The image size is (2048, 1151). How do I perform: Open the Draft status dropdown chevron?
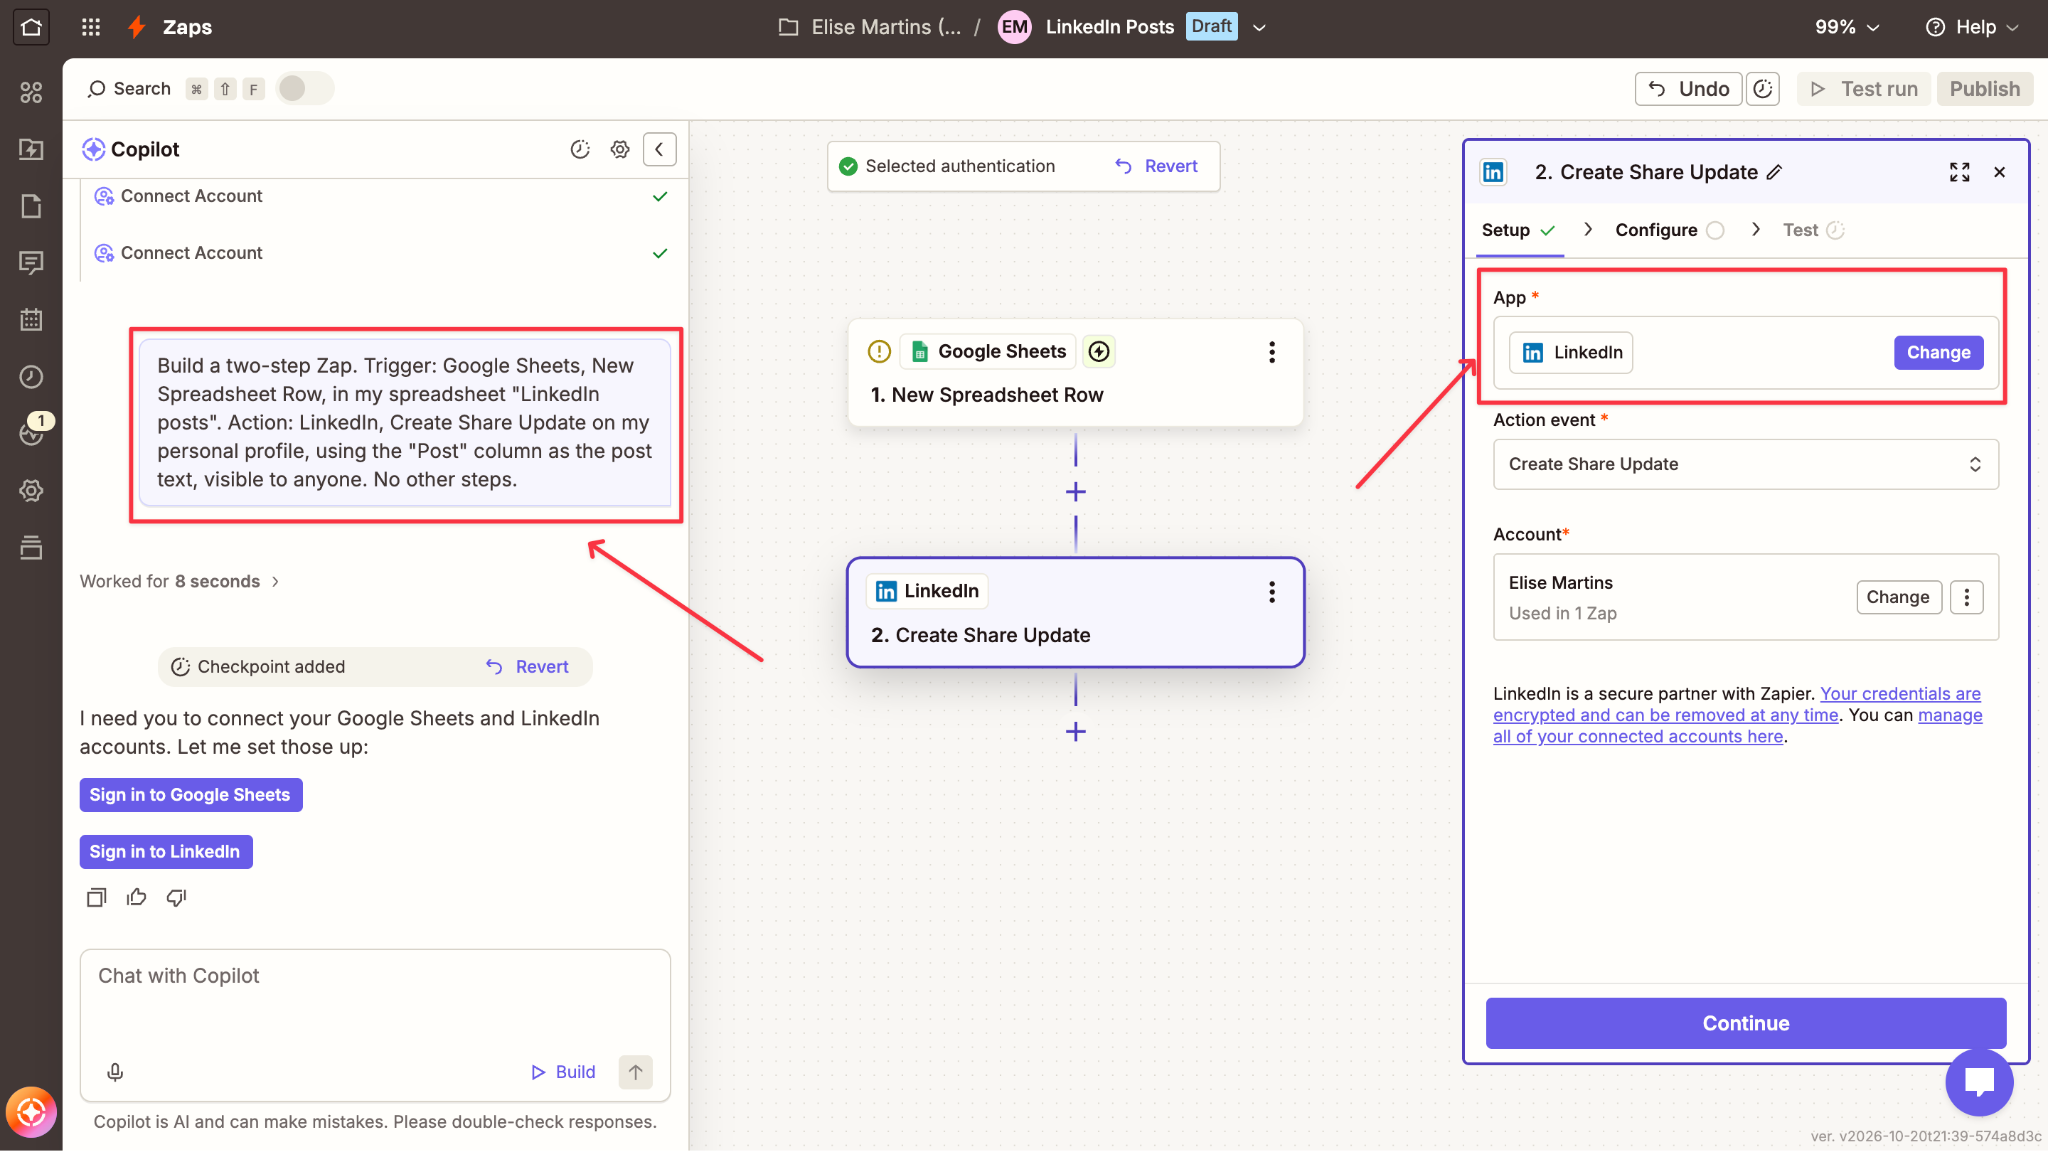coord(1260,27)
